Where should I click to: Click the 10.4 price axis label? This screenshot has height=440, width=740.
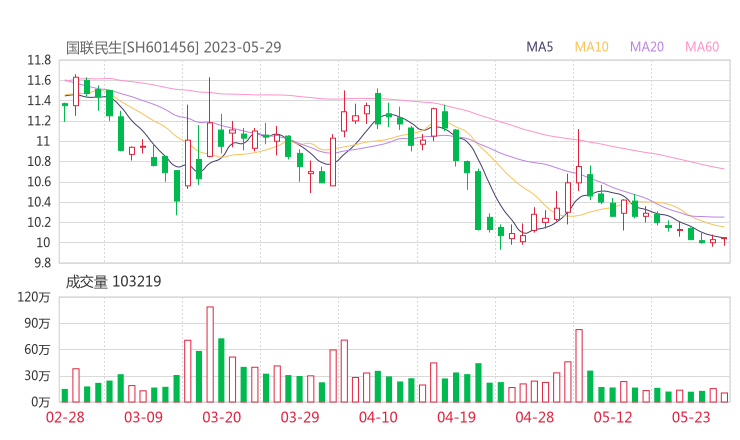point(39,203)
